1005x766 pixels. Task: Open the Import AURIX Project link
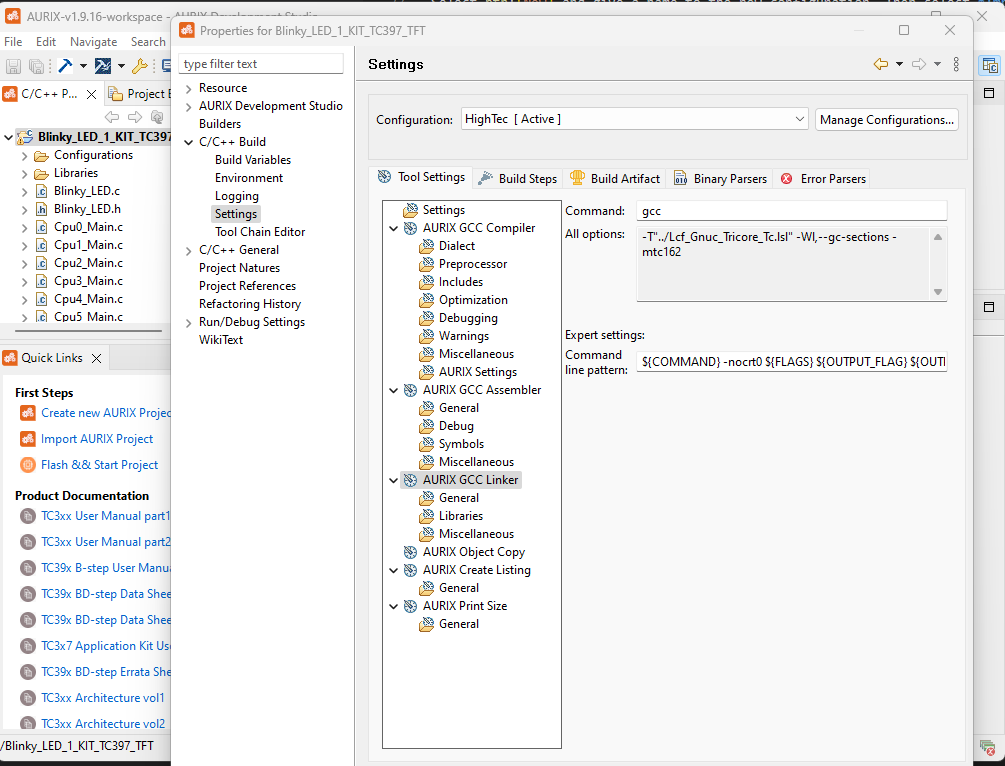(x=97, y=439)
